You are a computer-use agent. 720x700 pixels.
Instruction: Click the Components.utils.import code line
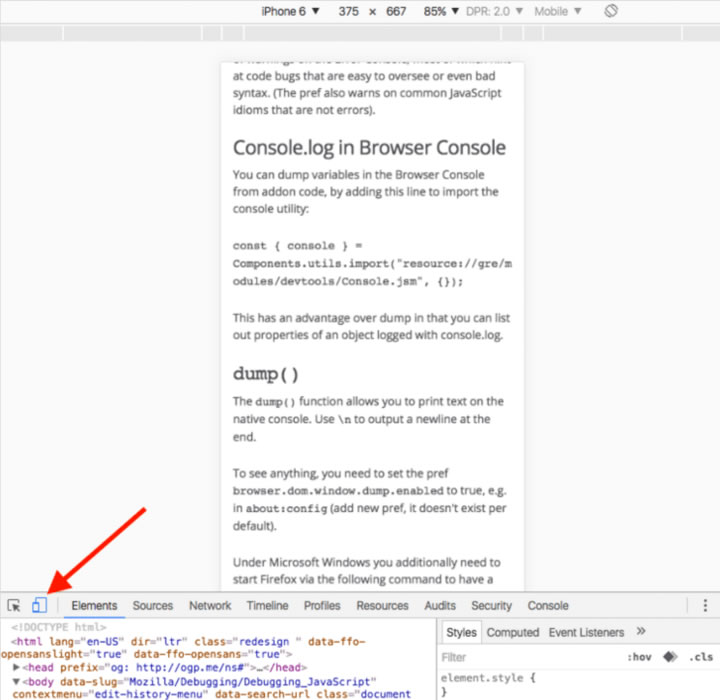tap(372, 263)
